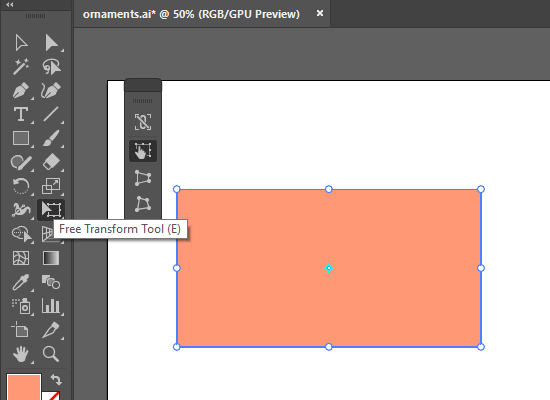Select the Slice tool
This screenshot has width=550, height=400.
pos(51,330)
